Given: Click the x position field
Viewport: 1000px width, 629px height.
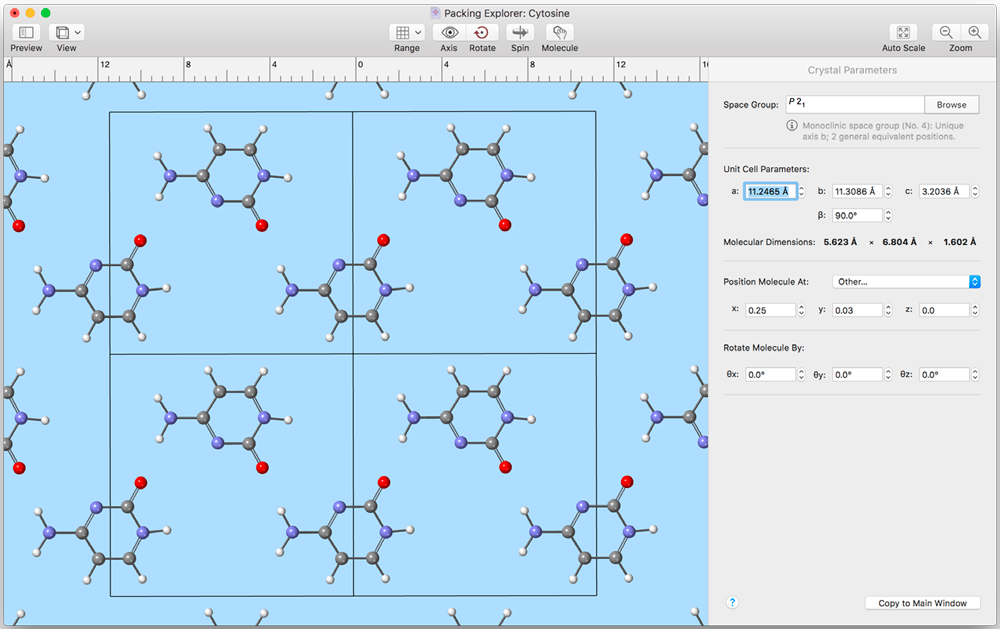Looking at the screenshot, I should click(770, 310).
